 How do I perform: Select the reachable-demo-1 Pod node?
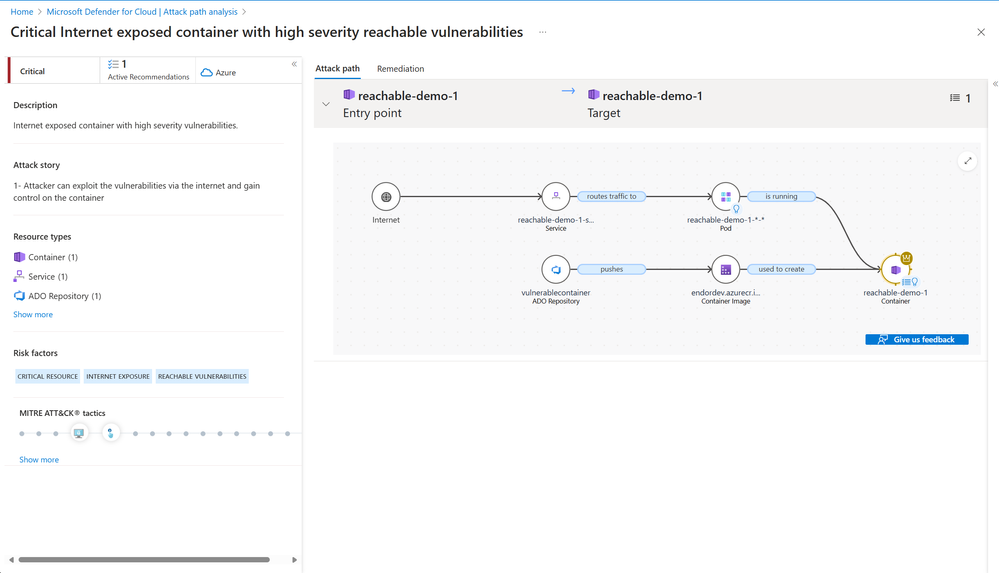point(726,197)
